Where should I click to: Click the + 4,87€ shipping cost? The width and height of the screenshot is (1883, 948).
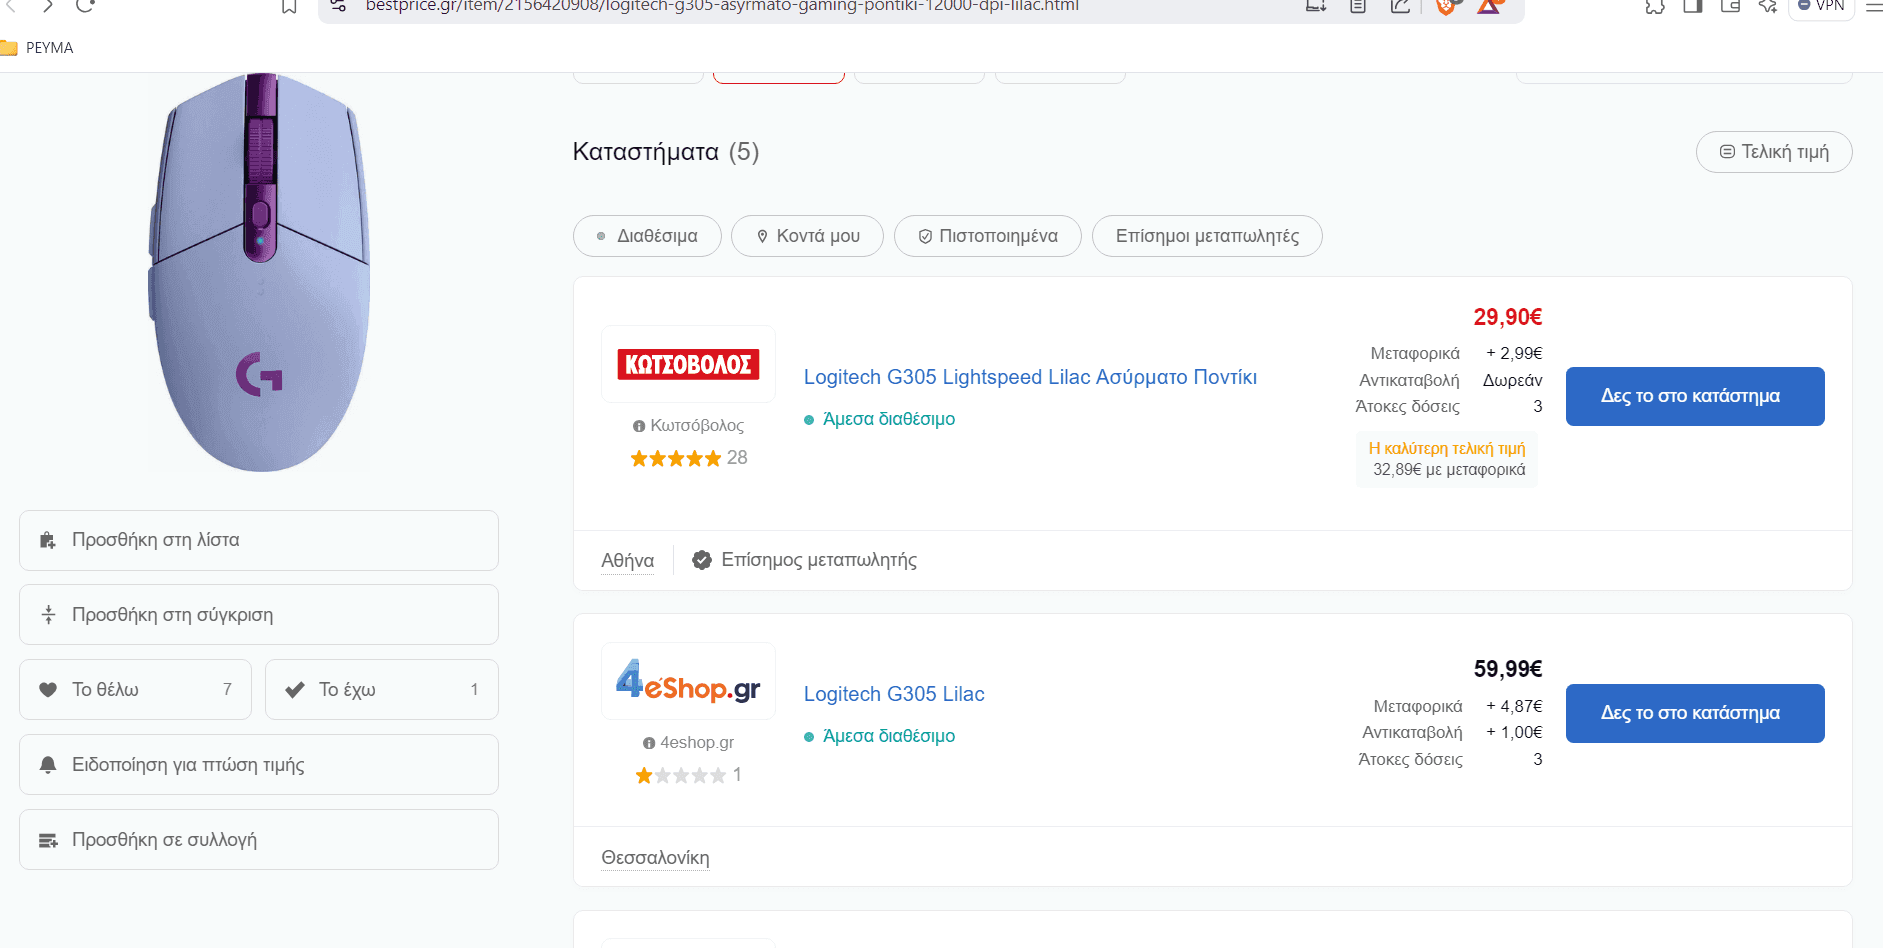pyautogui.click(x=1514, y=706)
